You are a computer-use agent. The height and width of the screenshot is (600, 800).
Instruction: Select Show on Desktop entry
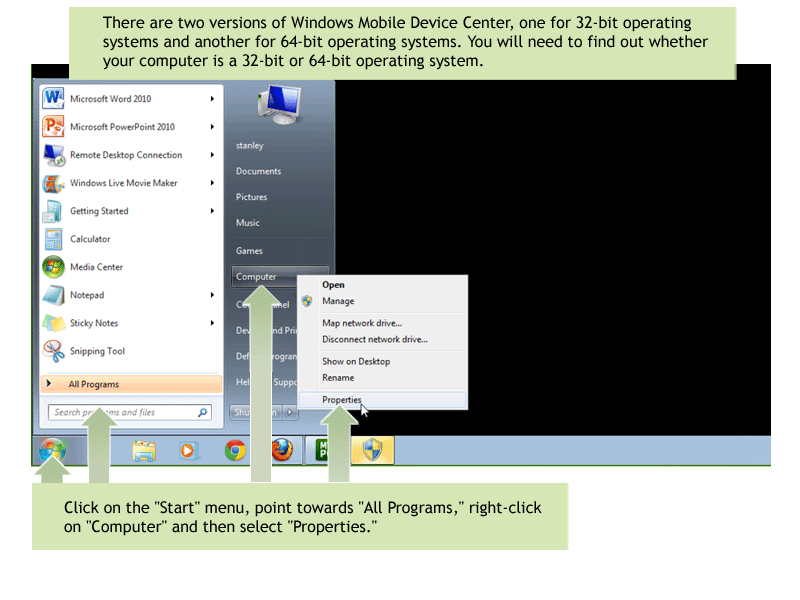tap(383, 361)
